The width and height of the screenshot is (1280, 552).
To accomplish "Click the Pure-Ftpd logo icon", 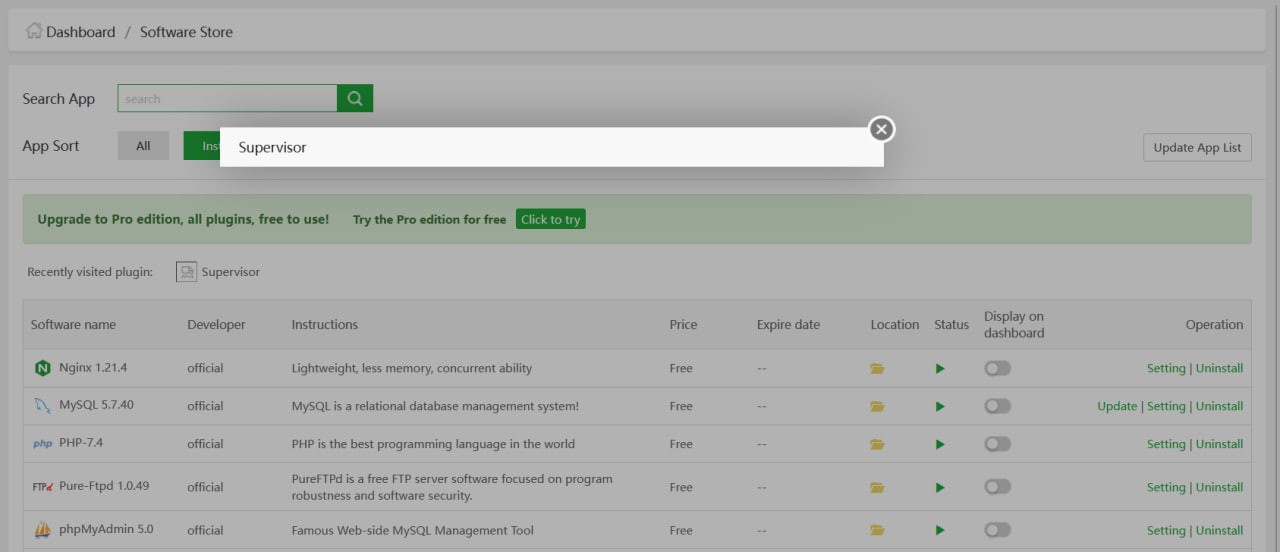I will click(x=42, y=487).
